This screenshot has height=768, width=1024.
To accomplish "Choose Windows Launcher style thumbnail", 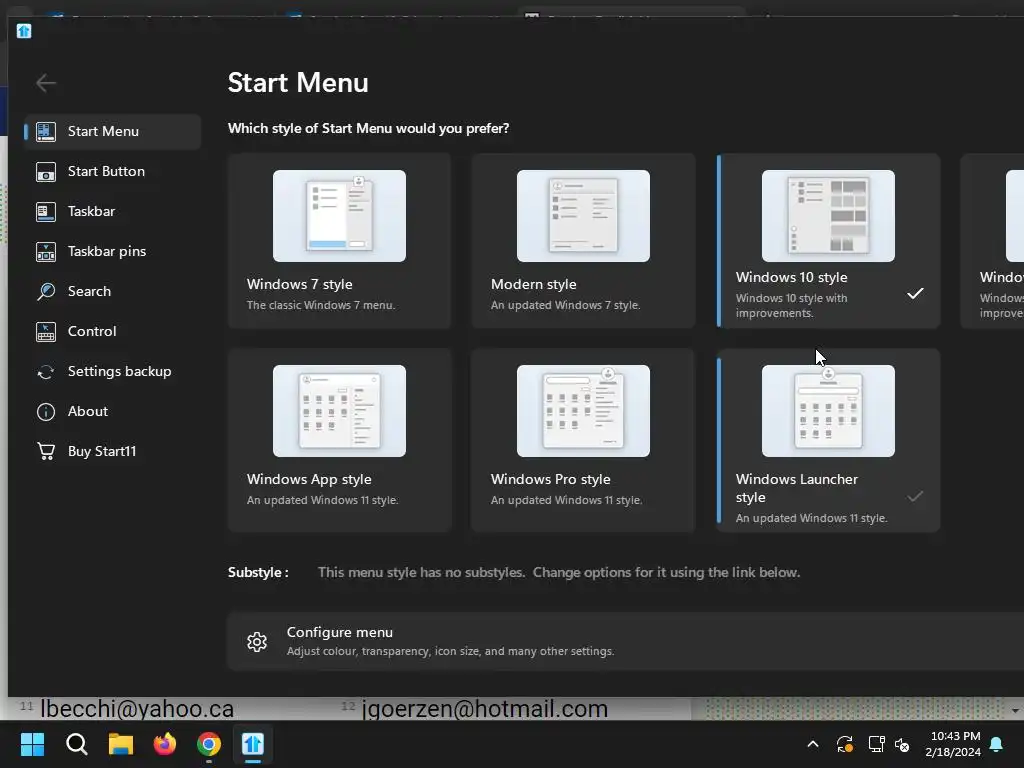I will click(828, 411).
